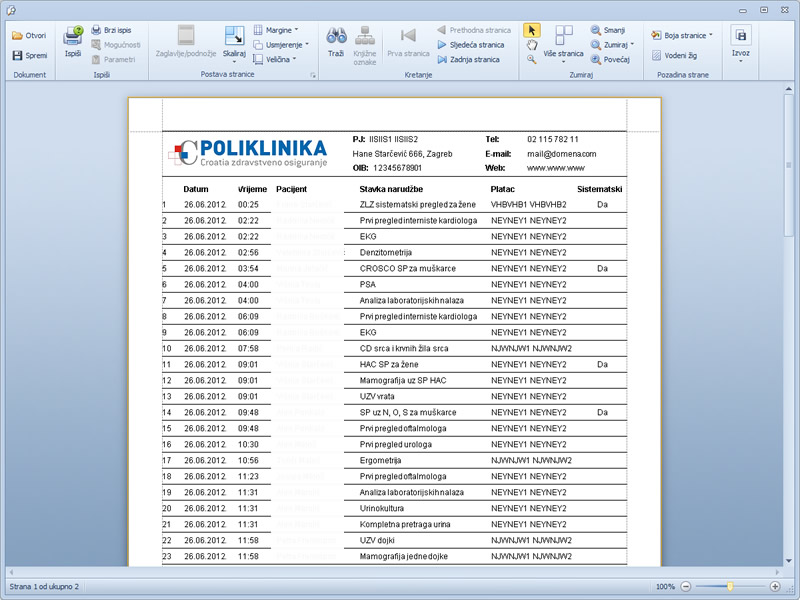Click the 'UZV vrata' cell
This screenshot has width=800, height=600.
click(377, 396)
